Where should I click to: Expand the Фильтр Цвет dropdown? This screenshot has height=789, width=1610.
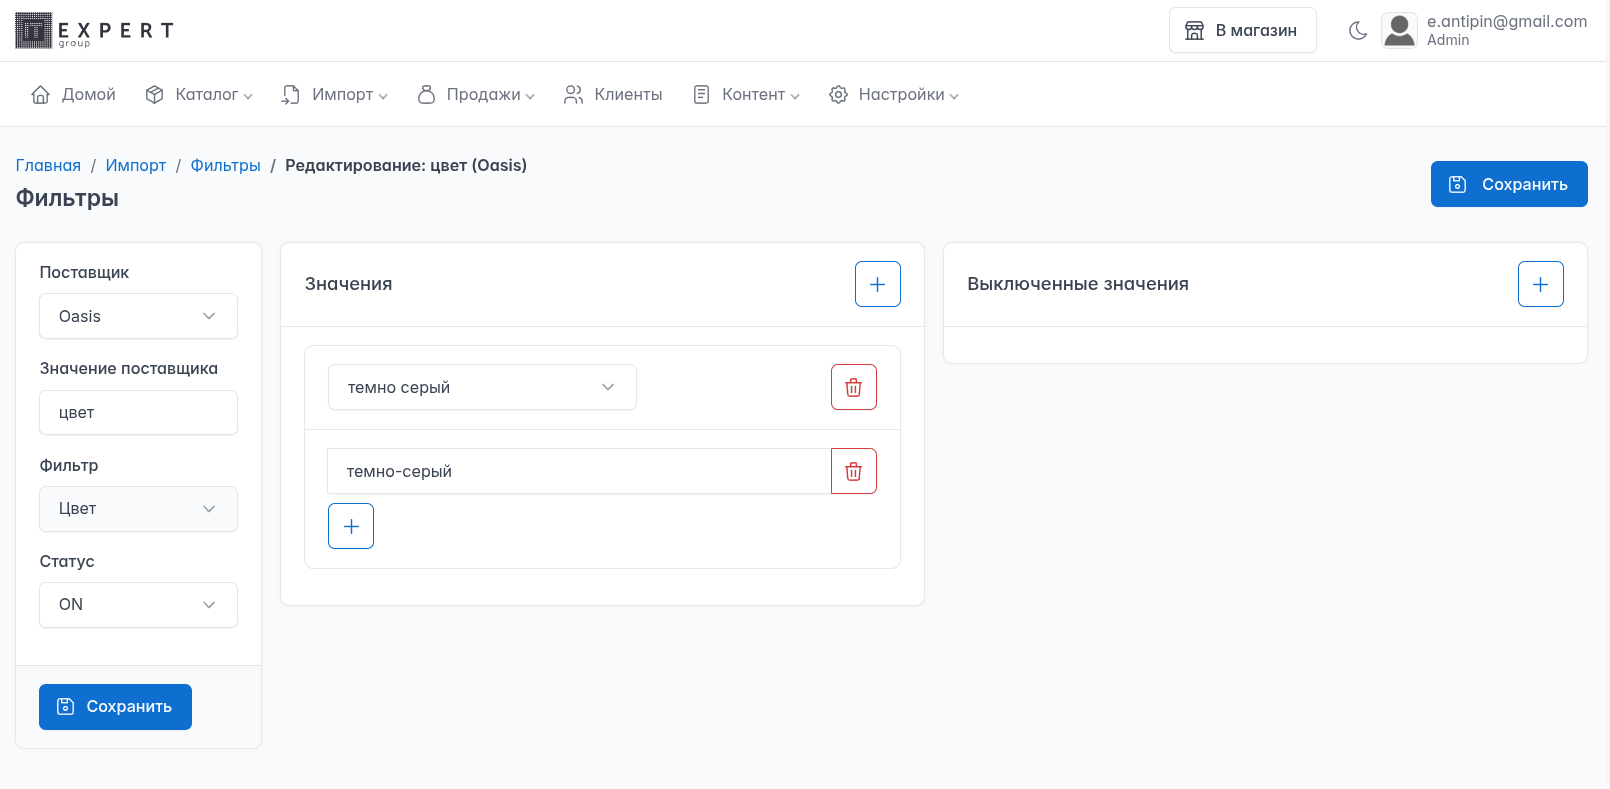point(138,509)
